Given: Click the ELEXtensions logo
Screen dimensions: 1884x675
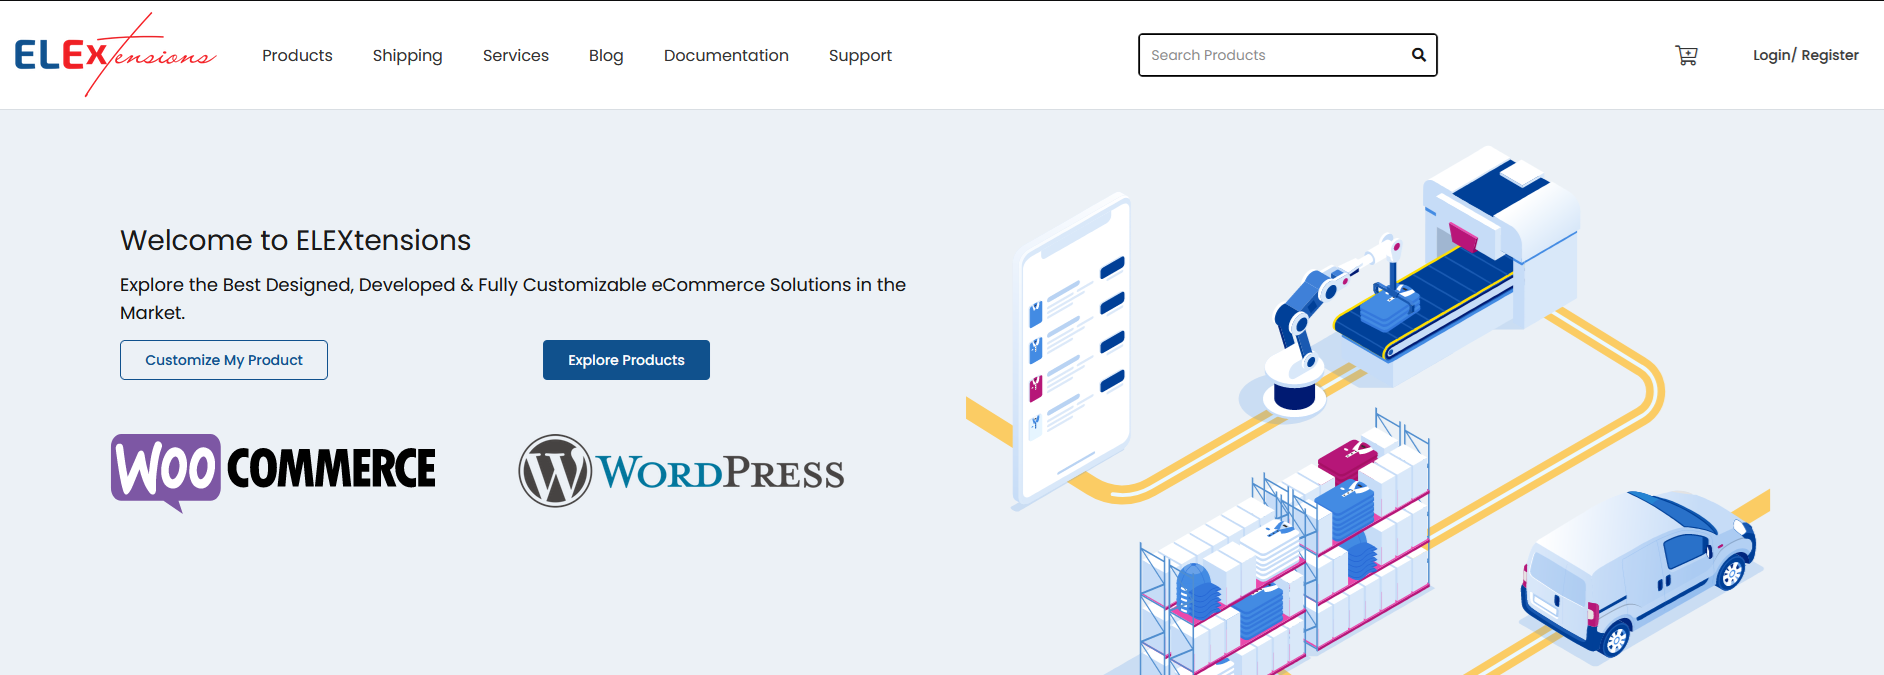Looking at the screenshot, I should click(114, 55).
